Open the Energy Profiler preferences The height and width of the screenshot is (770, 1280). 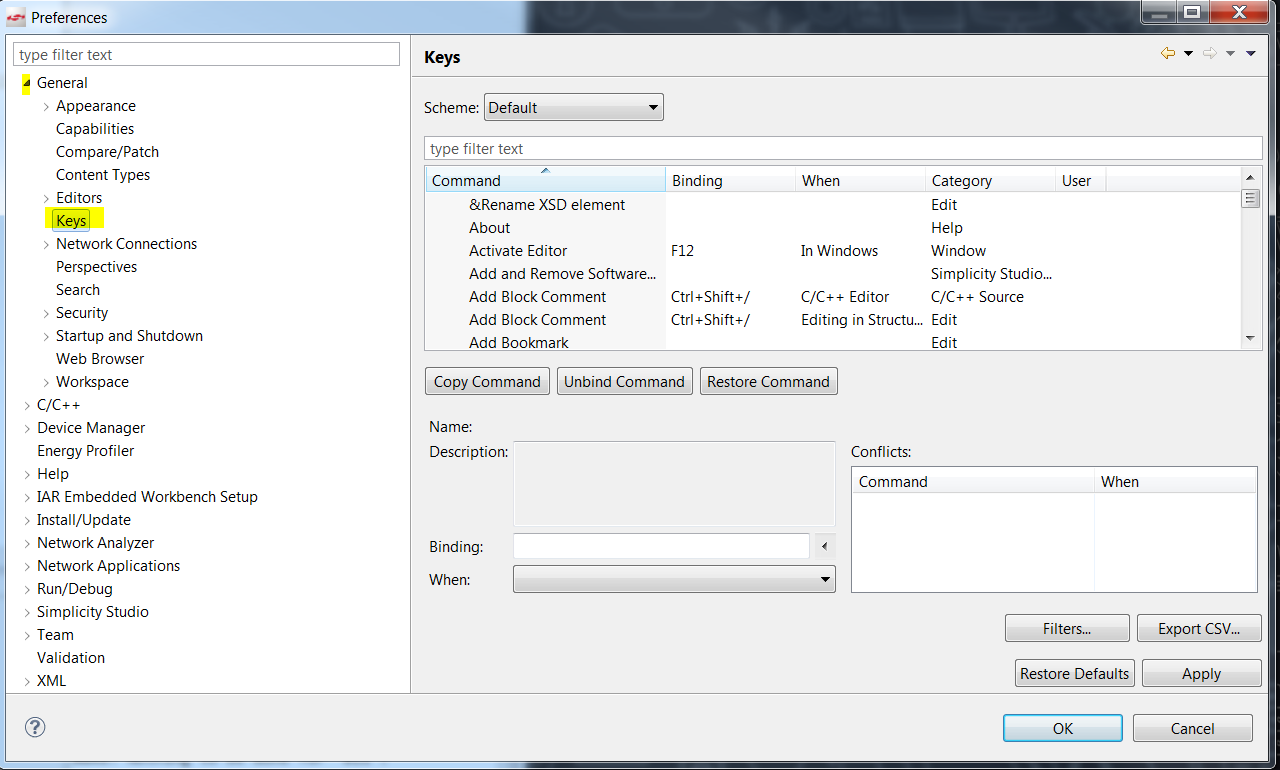click(x=85, y=450)
